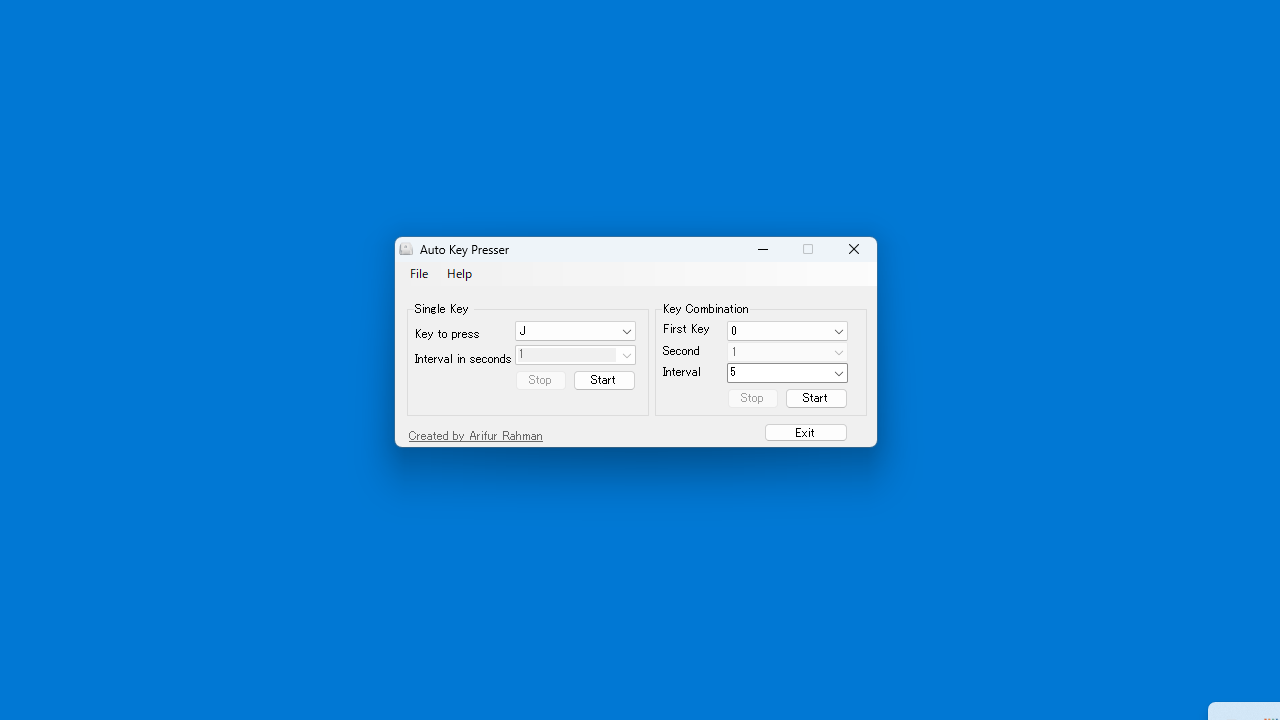Image resolution: width=1280 pixels, height=720 pixels.
Task: Click the Key Combination group label
Action: click(705, 309)
